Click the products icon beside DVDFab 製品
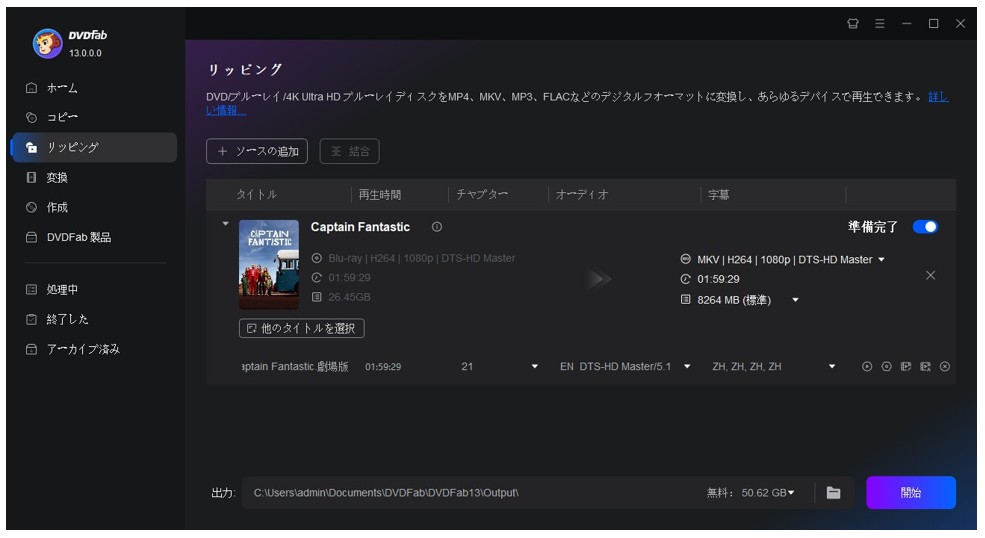This screenshot has width=985, height=538. pos(31,238)
